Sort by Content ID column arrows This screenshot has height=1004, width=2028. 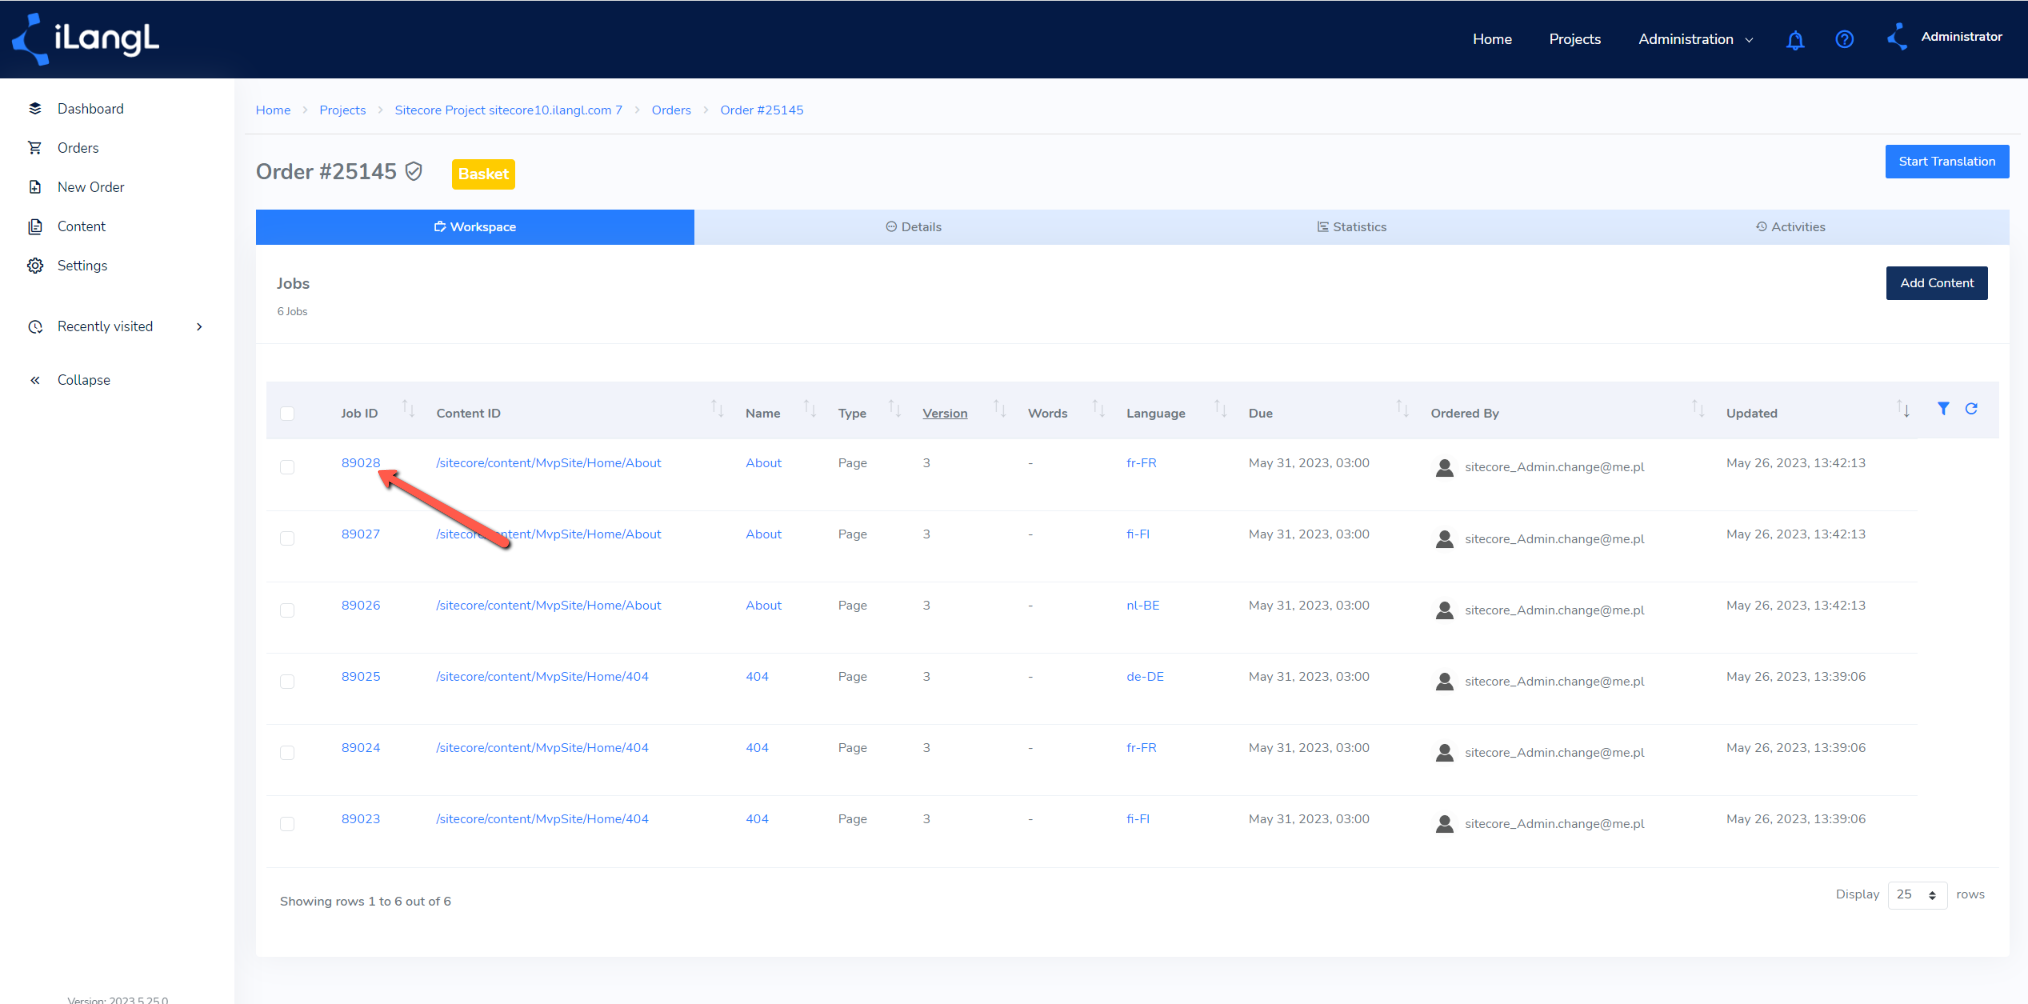coord(717,408)
